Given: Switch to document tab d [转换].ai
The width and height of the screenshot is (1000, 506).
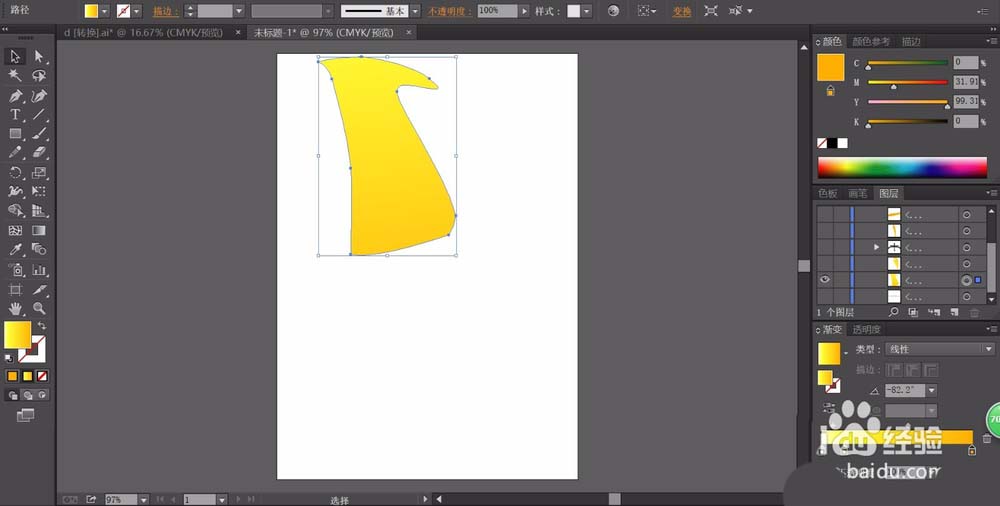Looking at the screenshot, I should 143,33.
